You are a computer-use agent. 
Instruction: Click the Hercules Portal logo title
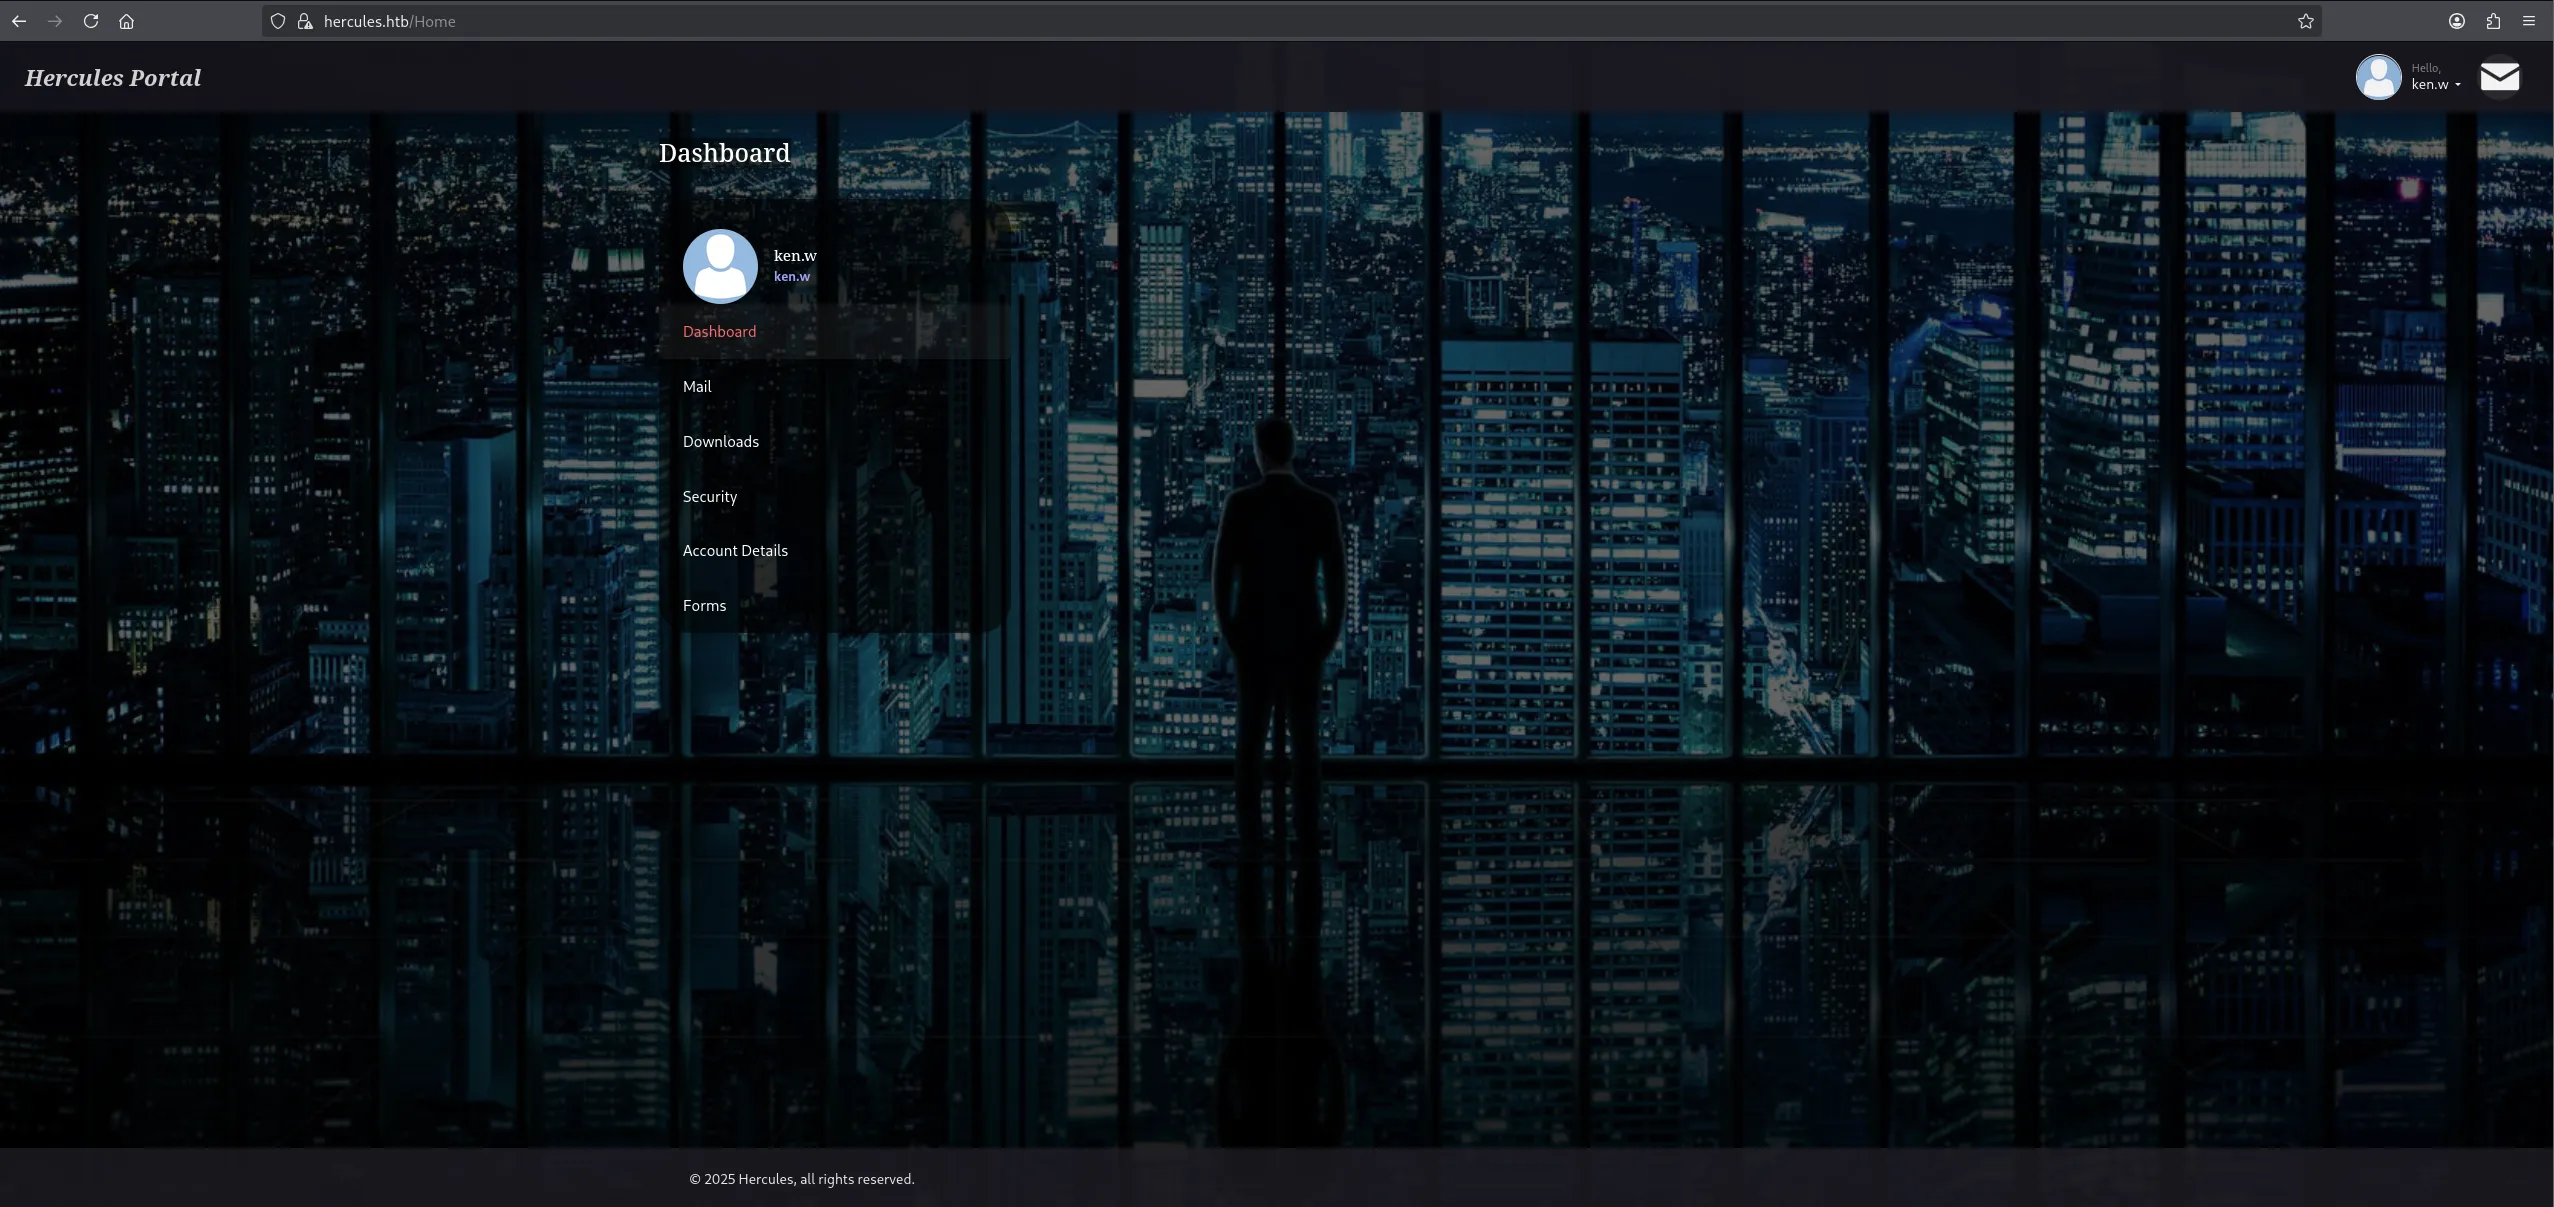click(113, 78)
